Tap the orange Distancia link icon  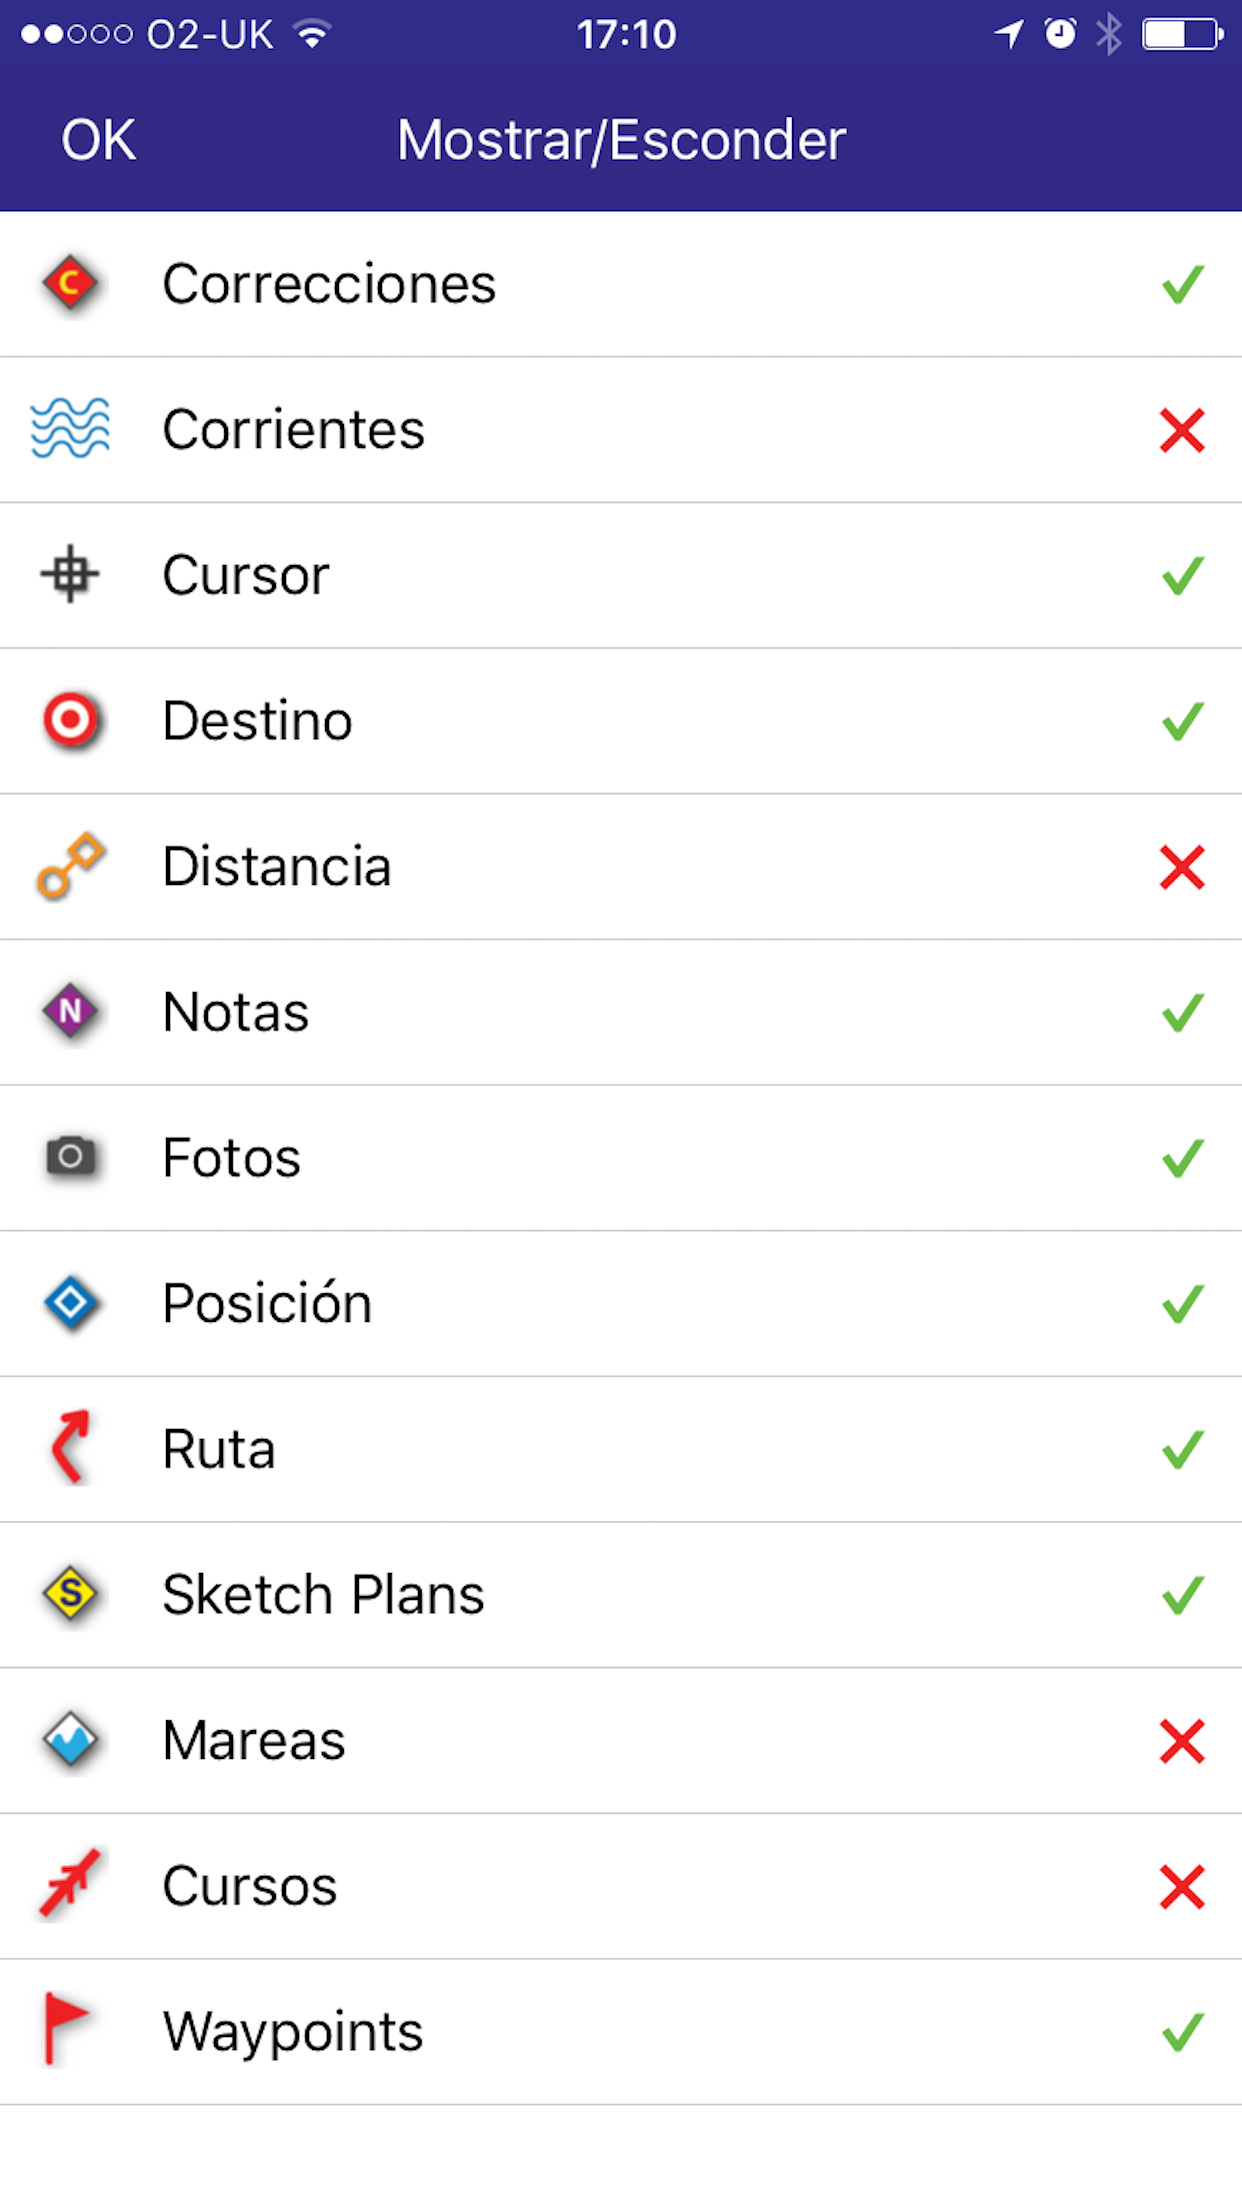(x=70, y=866)
